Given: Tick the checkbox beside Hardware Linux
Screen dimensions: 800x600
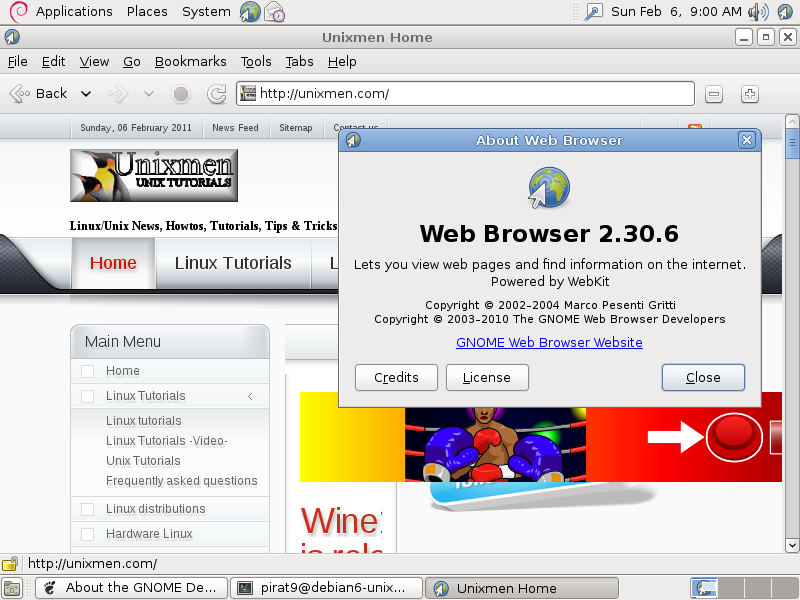Looking at the screenshot, I should point(88,534).
